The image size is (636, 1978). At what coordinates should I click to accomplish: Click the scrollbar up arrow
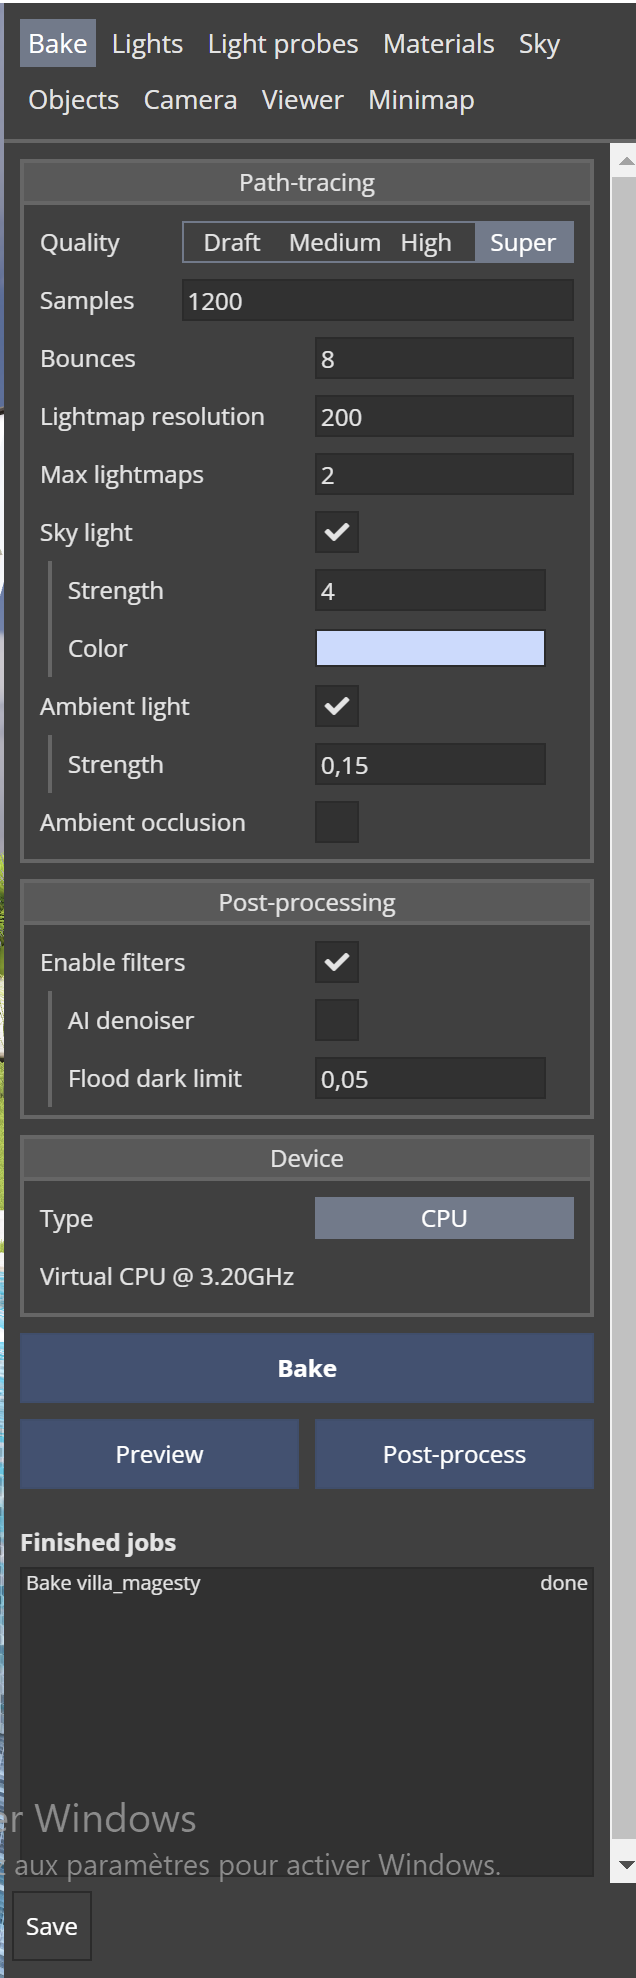[626, 161]
